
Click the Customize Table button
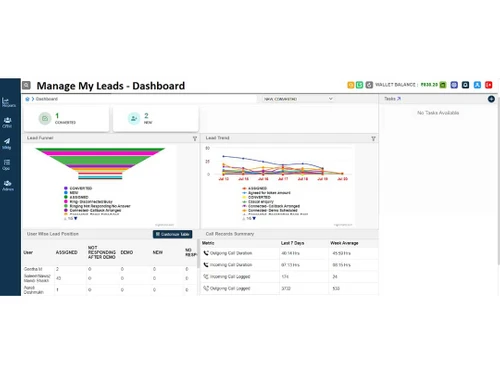click(x=172, y=234)
